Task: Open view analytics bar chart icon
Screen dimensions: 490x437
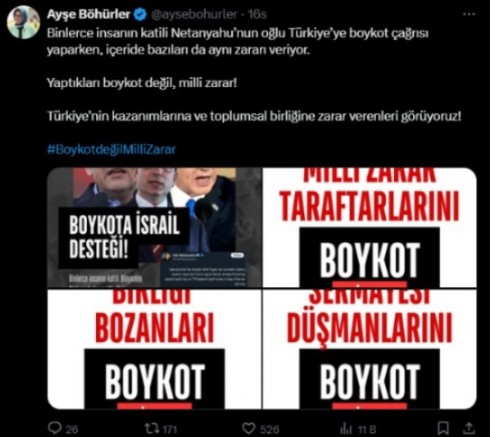Action: [346, 428]
